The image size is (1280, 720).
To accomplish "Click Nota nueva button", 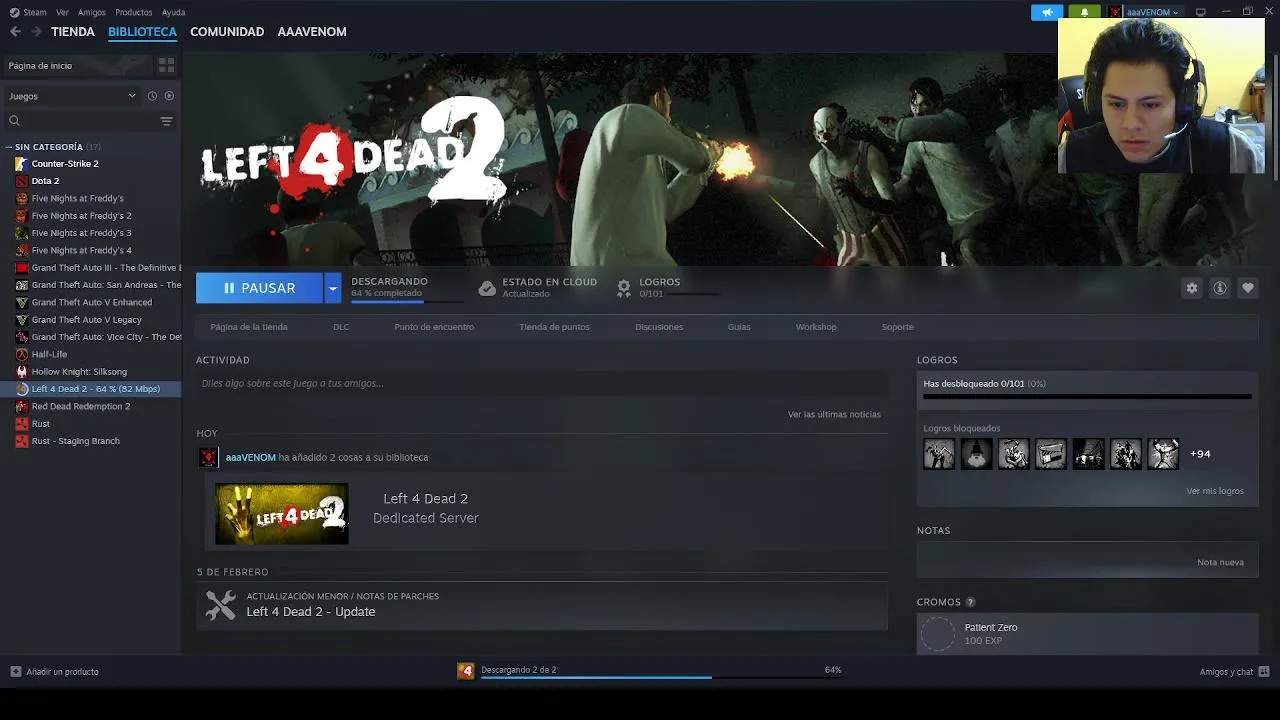I will [1220, 562].
